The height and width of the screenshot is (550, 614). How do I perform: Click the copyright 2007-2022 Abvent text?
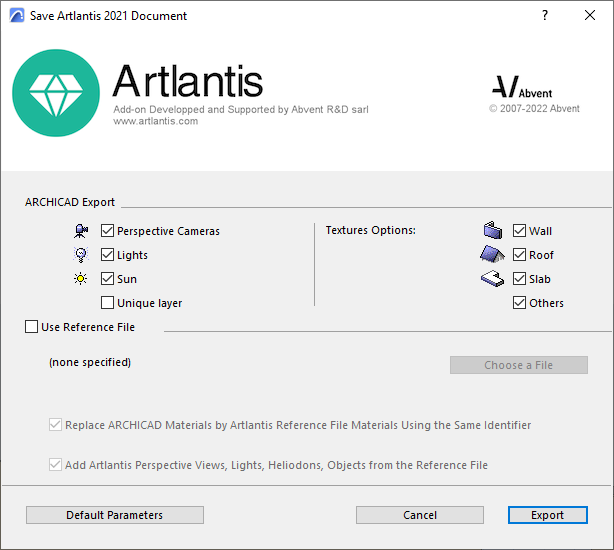(534, 108)
